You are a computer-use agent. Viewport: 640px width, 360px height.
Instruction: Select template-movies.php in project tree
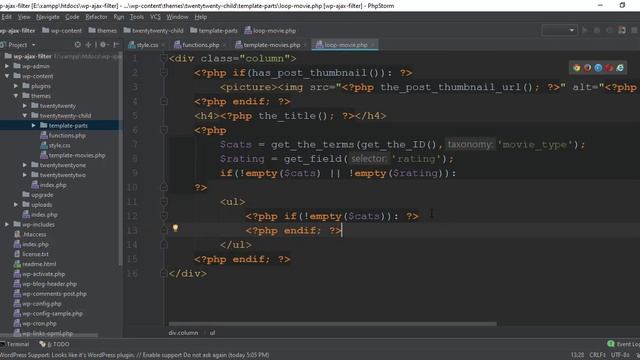[x=73, y=155]
